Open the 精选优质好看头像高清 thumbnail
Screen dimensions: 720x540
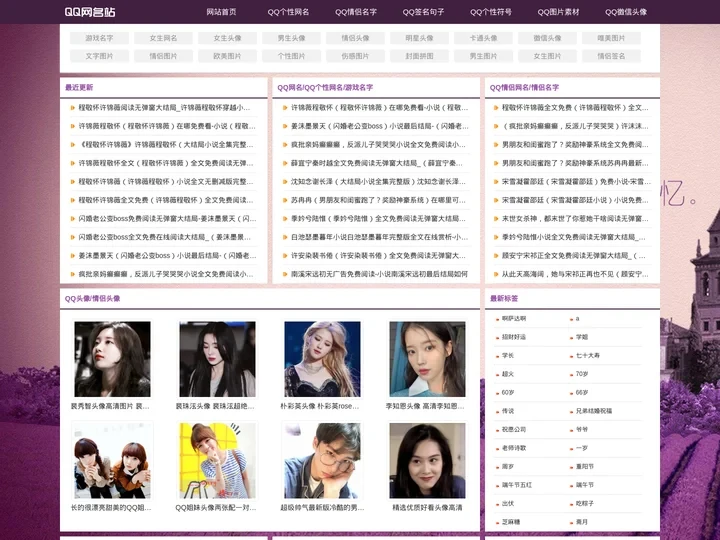(428, 461)
